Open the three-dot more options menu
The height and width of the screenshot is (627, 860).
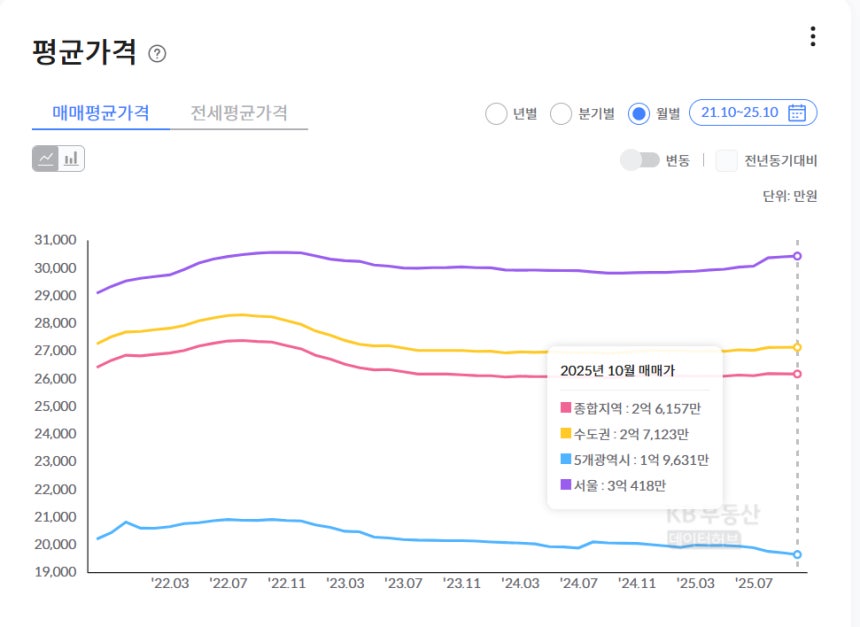click(x=812, y=37)
